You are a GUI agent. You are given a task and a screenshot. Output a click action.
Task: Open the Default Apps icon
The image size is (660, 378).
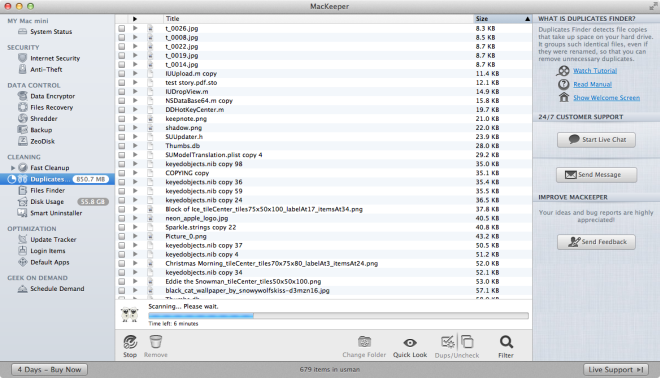(x=22, y=262)
